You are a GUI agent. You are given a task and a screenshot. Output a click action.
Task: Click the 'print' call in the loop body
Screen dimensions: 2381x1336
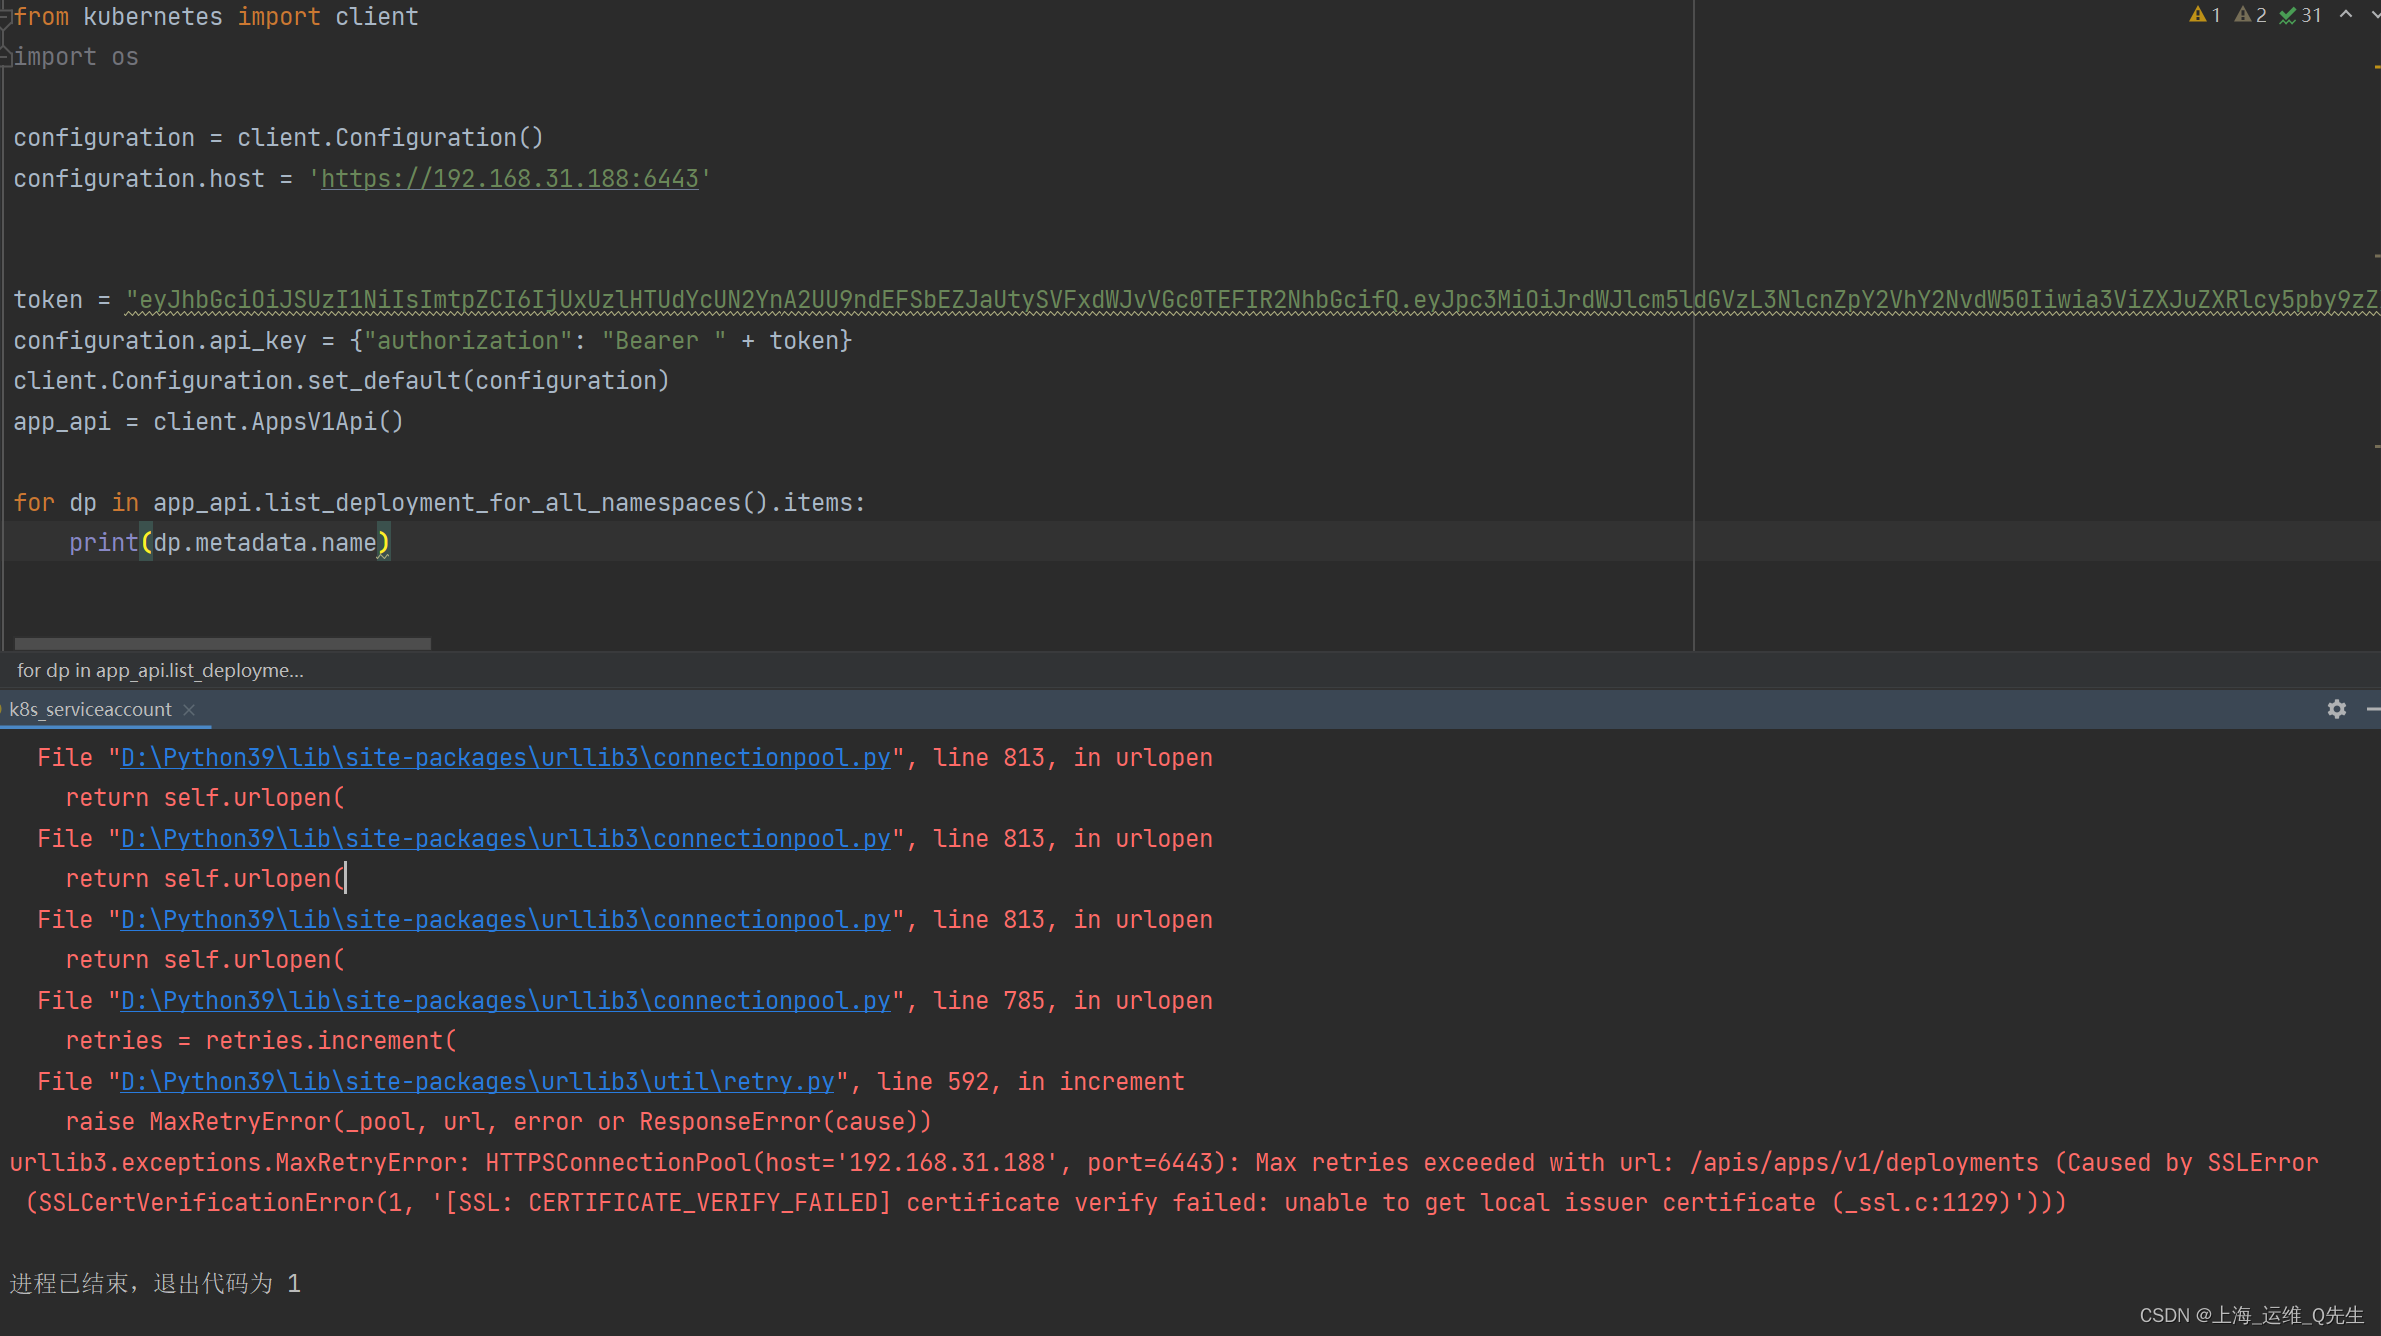103,543
